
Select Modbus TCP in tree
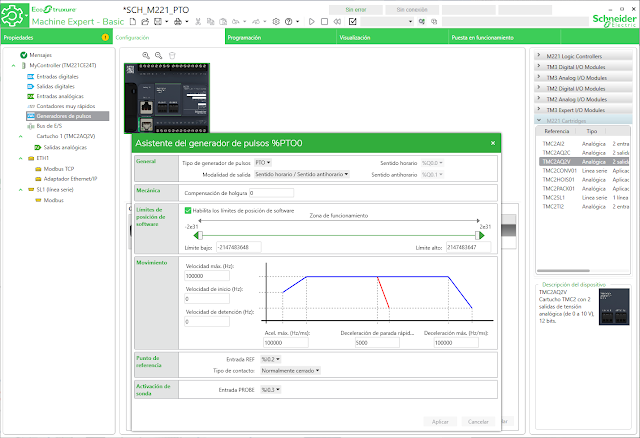coord(59,169)
